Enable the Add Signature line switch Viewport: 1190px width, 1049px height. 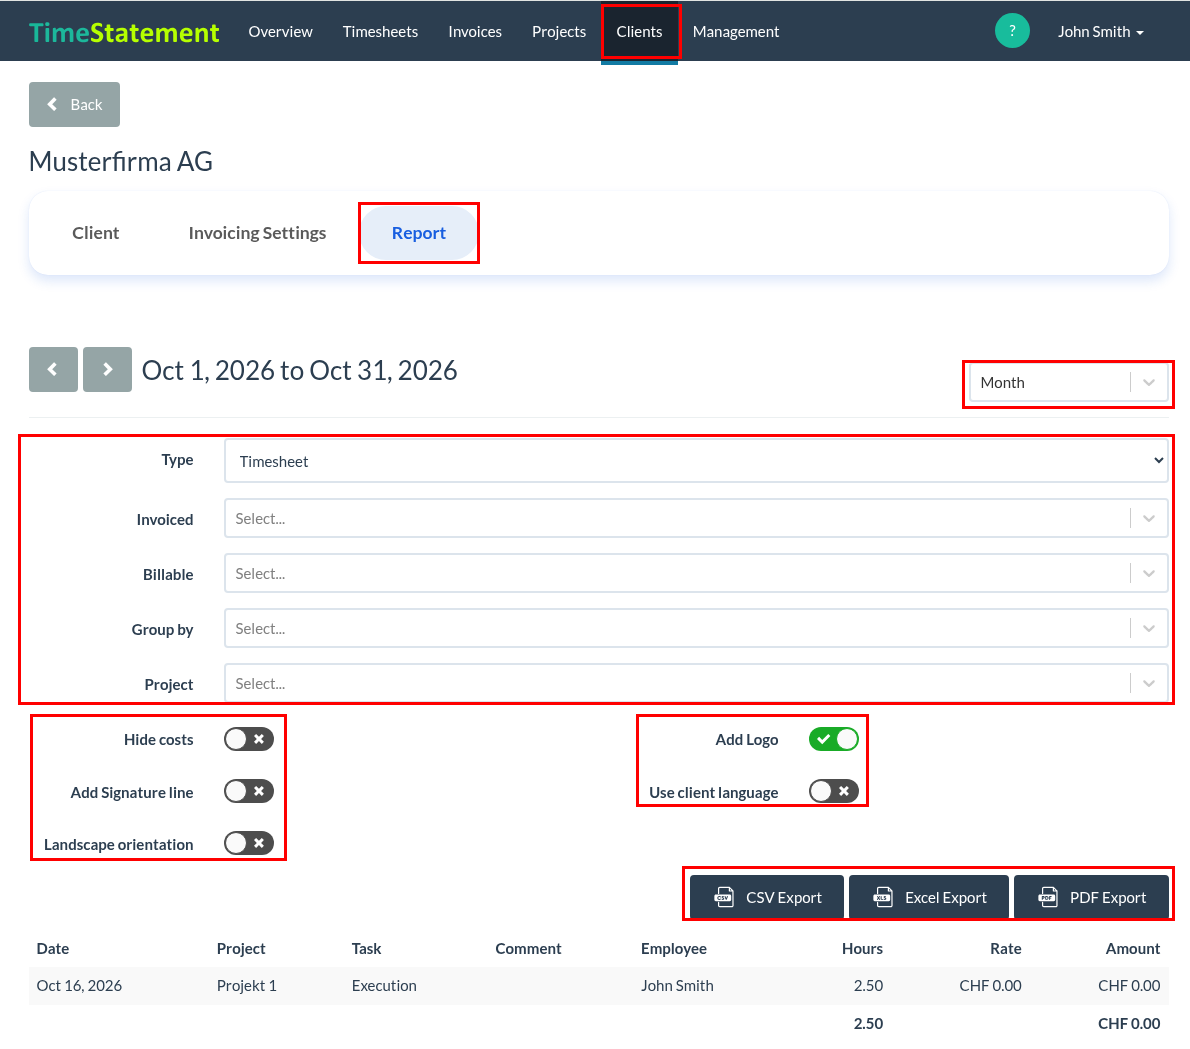[249, 792]
